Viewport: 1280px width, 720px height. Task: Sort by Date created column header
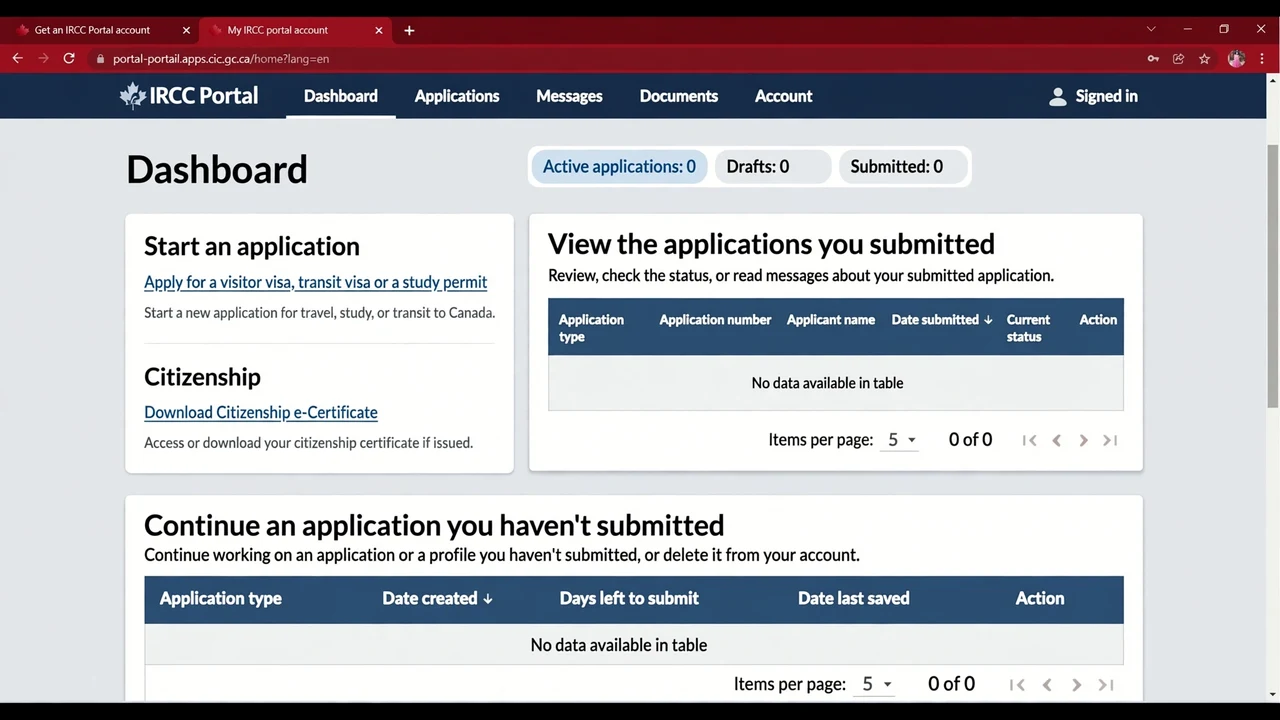(x=437, y=598)
